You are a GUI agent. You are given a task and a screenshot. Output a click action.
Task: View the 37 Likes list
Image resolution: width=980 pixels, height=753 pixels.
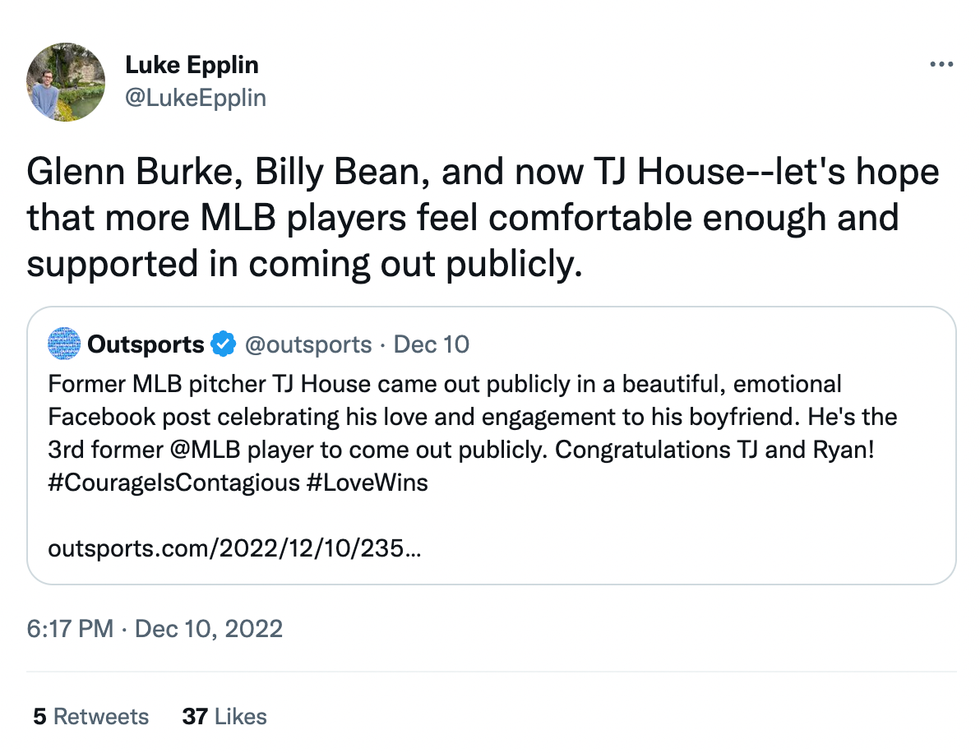pyautogui.click(x=224, y=717)
